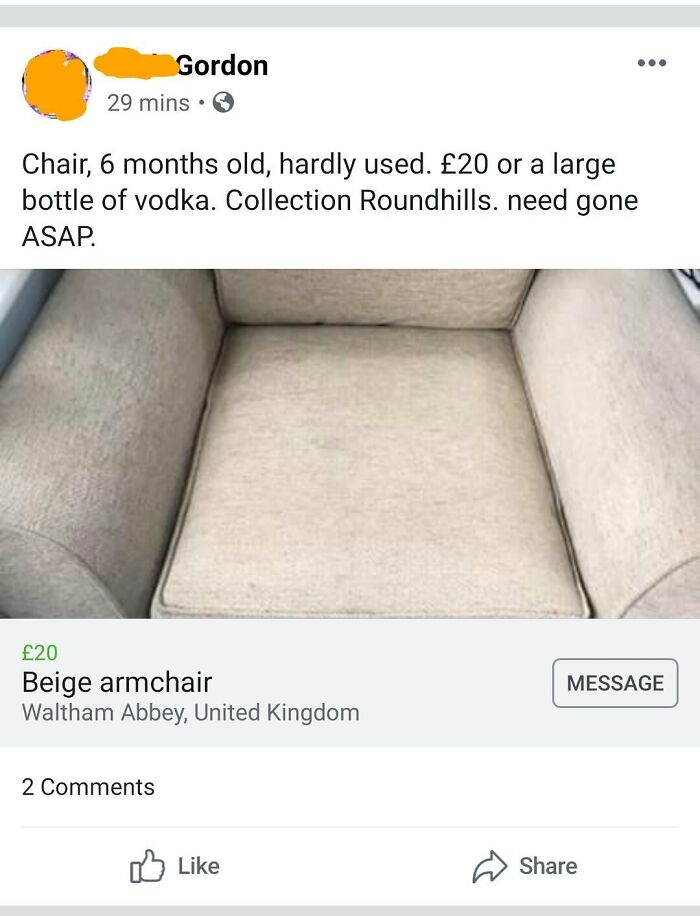
Task: Click the Share arrow icon
Action: click(x=490, y=864)
